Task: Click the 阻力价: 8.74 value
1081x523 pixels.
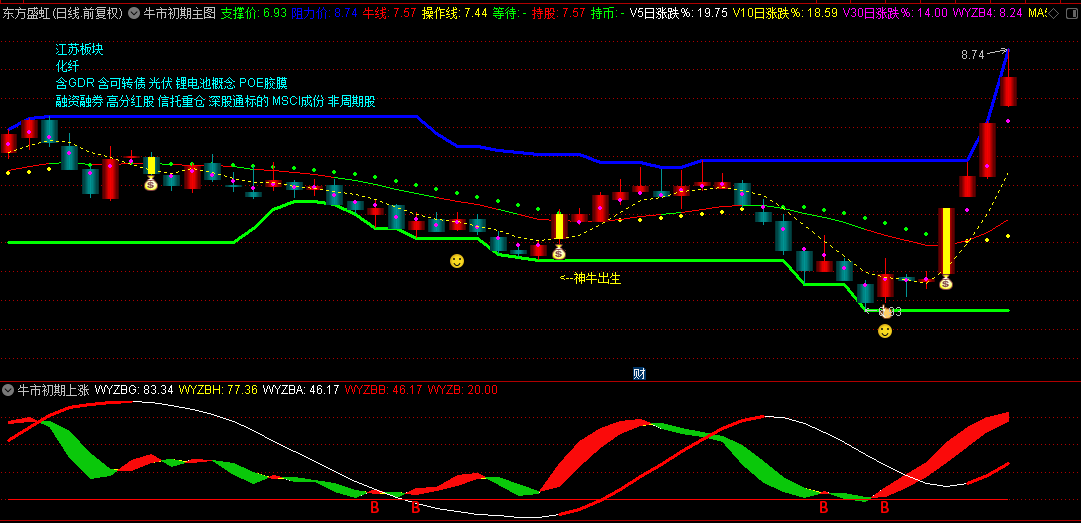Action: click(324, 12)
